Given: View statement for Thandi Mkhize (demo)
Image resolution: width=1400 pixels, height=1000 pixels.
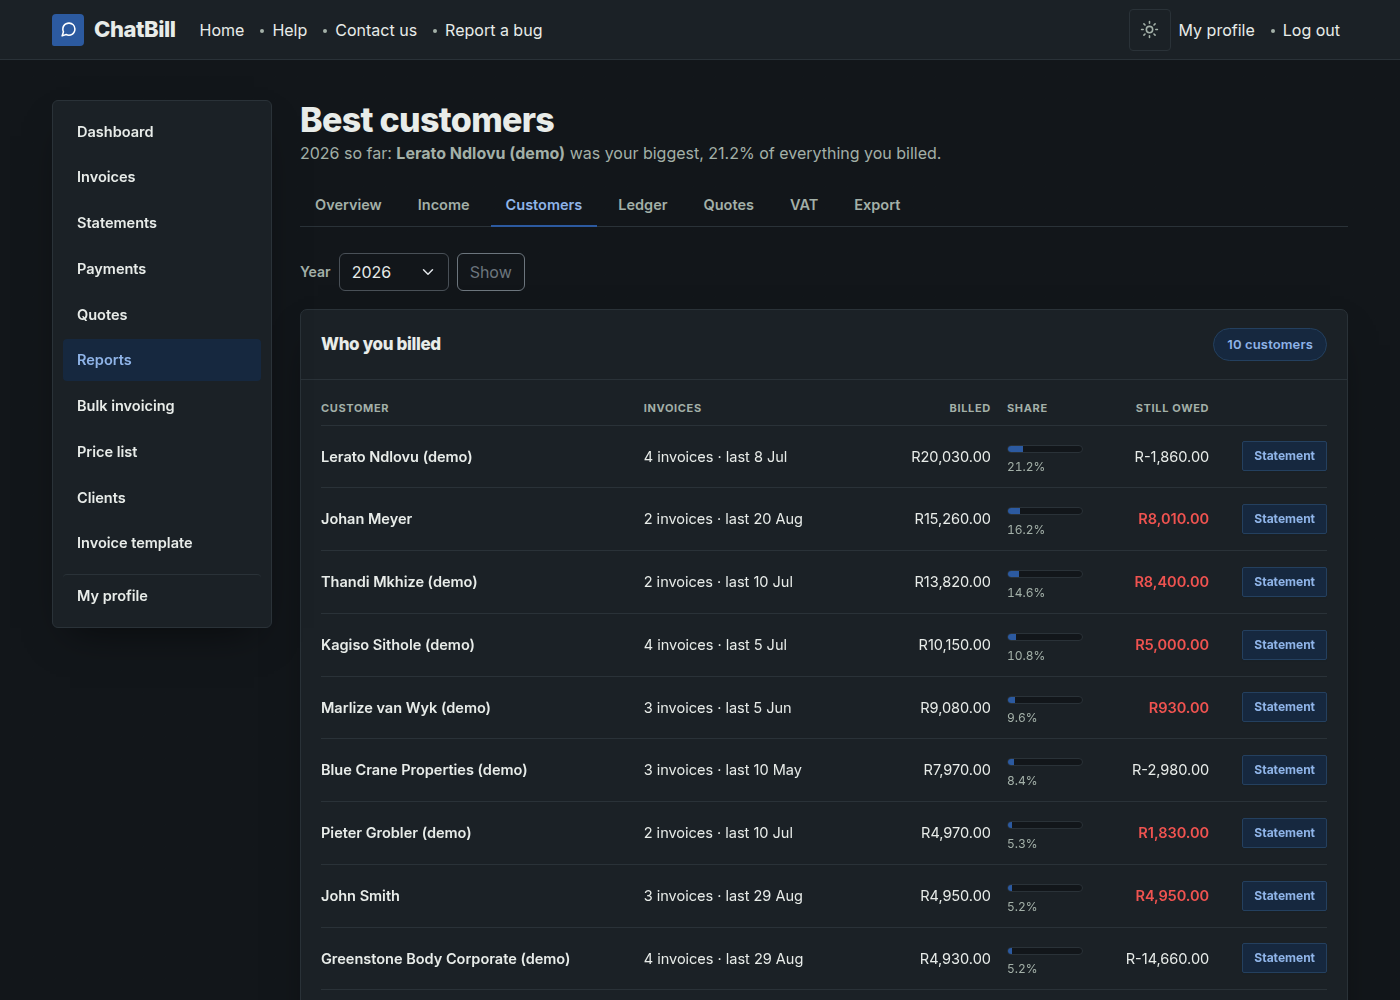Looking at the screenshot, I should coord(1284,582).
